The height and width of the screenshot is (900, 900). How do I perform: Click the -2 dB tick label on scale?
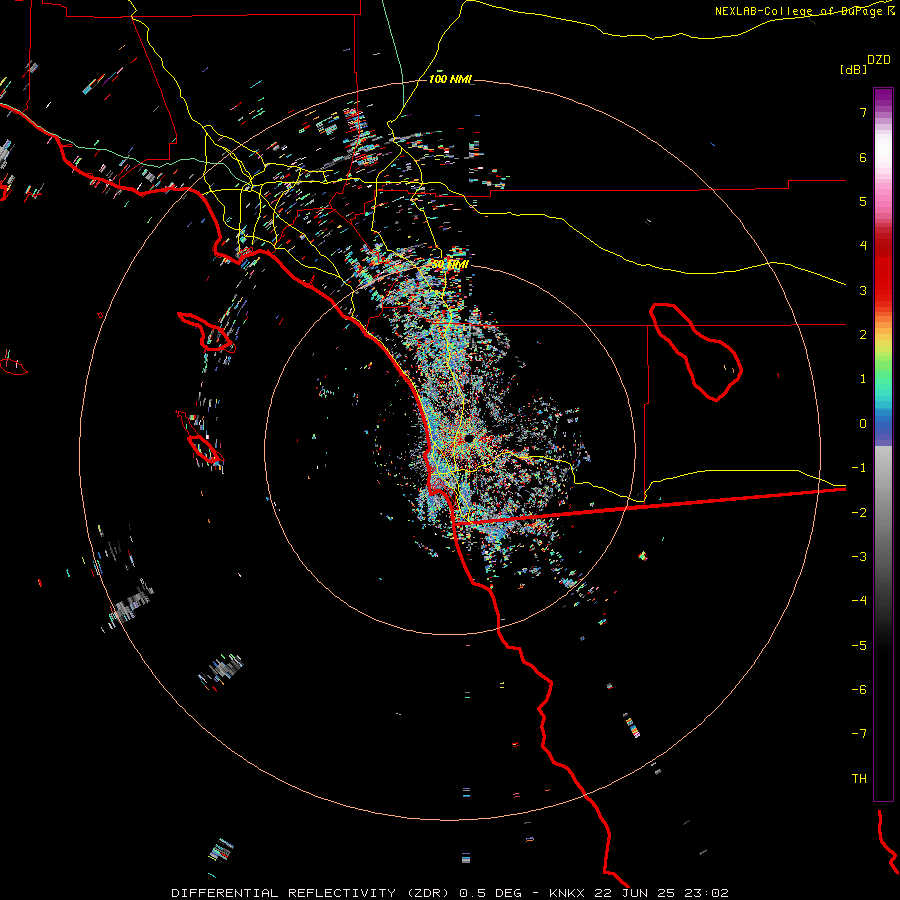click(x=859, y=513)
